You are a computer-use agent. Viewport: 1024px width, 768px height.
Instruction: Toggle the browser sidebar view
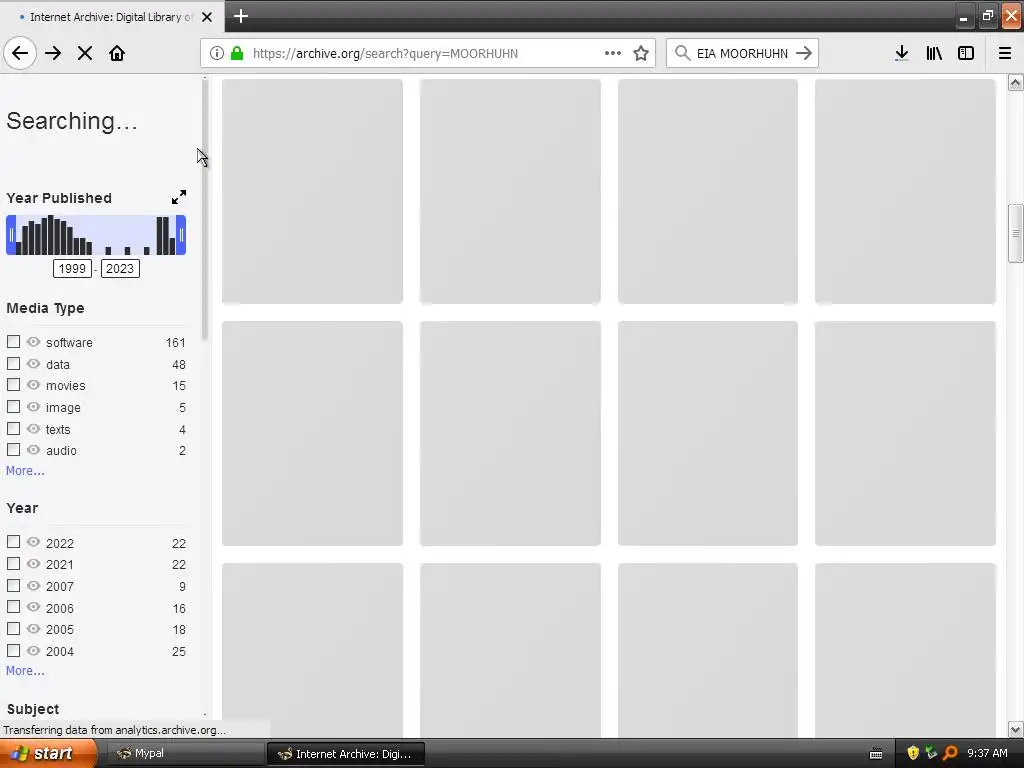pyautogui.click(x=966, y=53)
